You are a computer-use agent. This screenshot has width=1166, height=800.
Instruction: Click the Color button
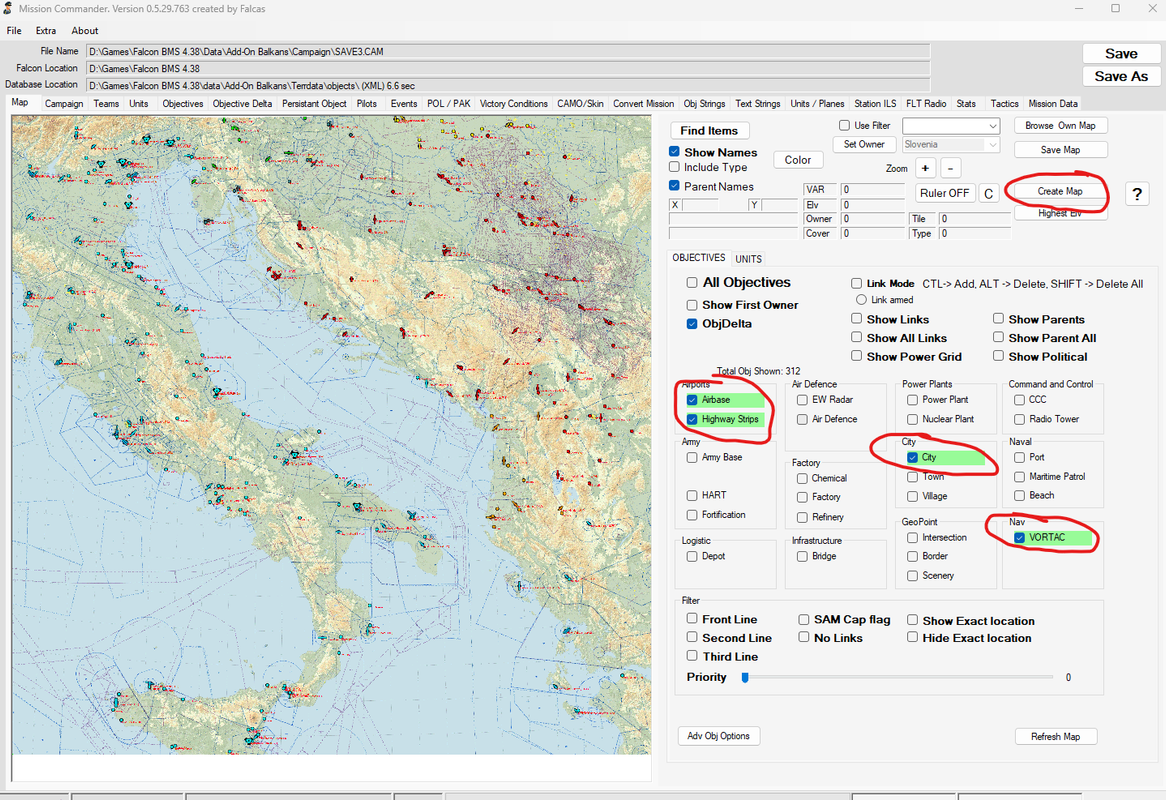[798, 160]
